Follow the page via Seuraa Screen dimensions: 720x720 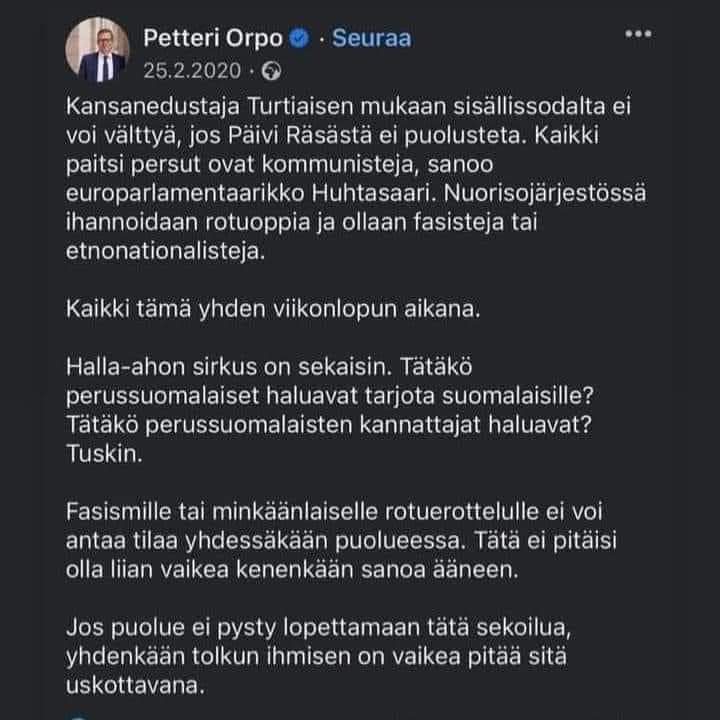[371, 39]
